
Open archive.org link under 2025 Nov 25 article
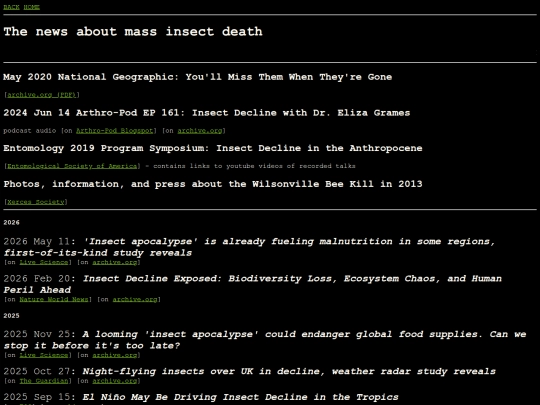pyautogui.click(x=115, y=355)
